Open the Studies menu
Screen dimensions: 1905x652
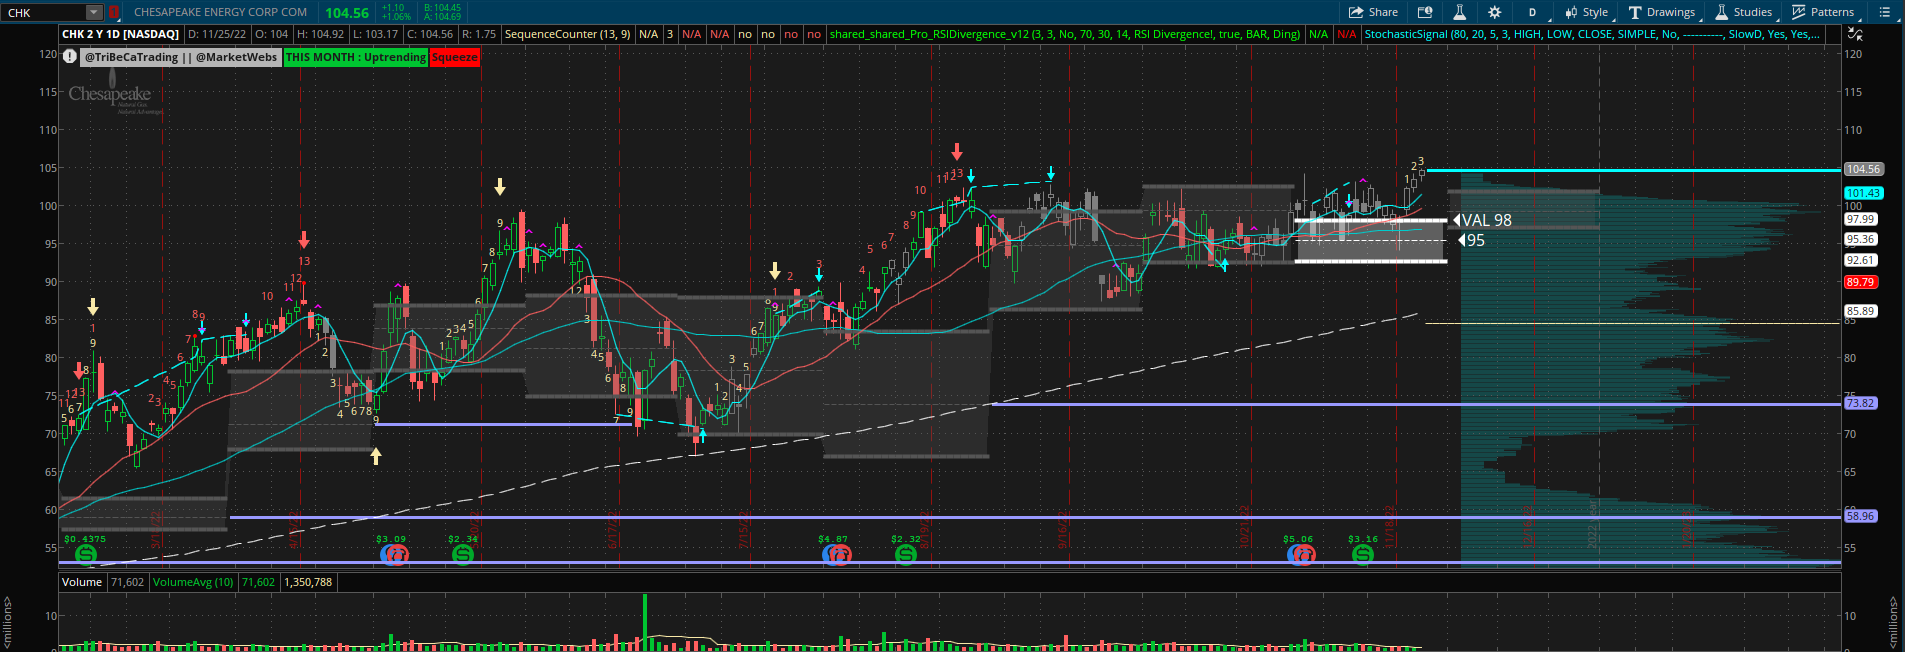[x=1744, y=12]
